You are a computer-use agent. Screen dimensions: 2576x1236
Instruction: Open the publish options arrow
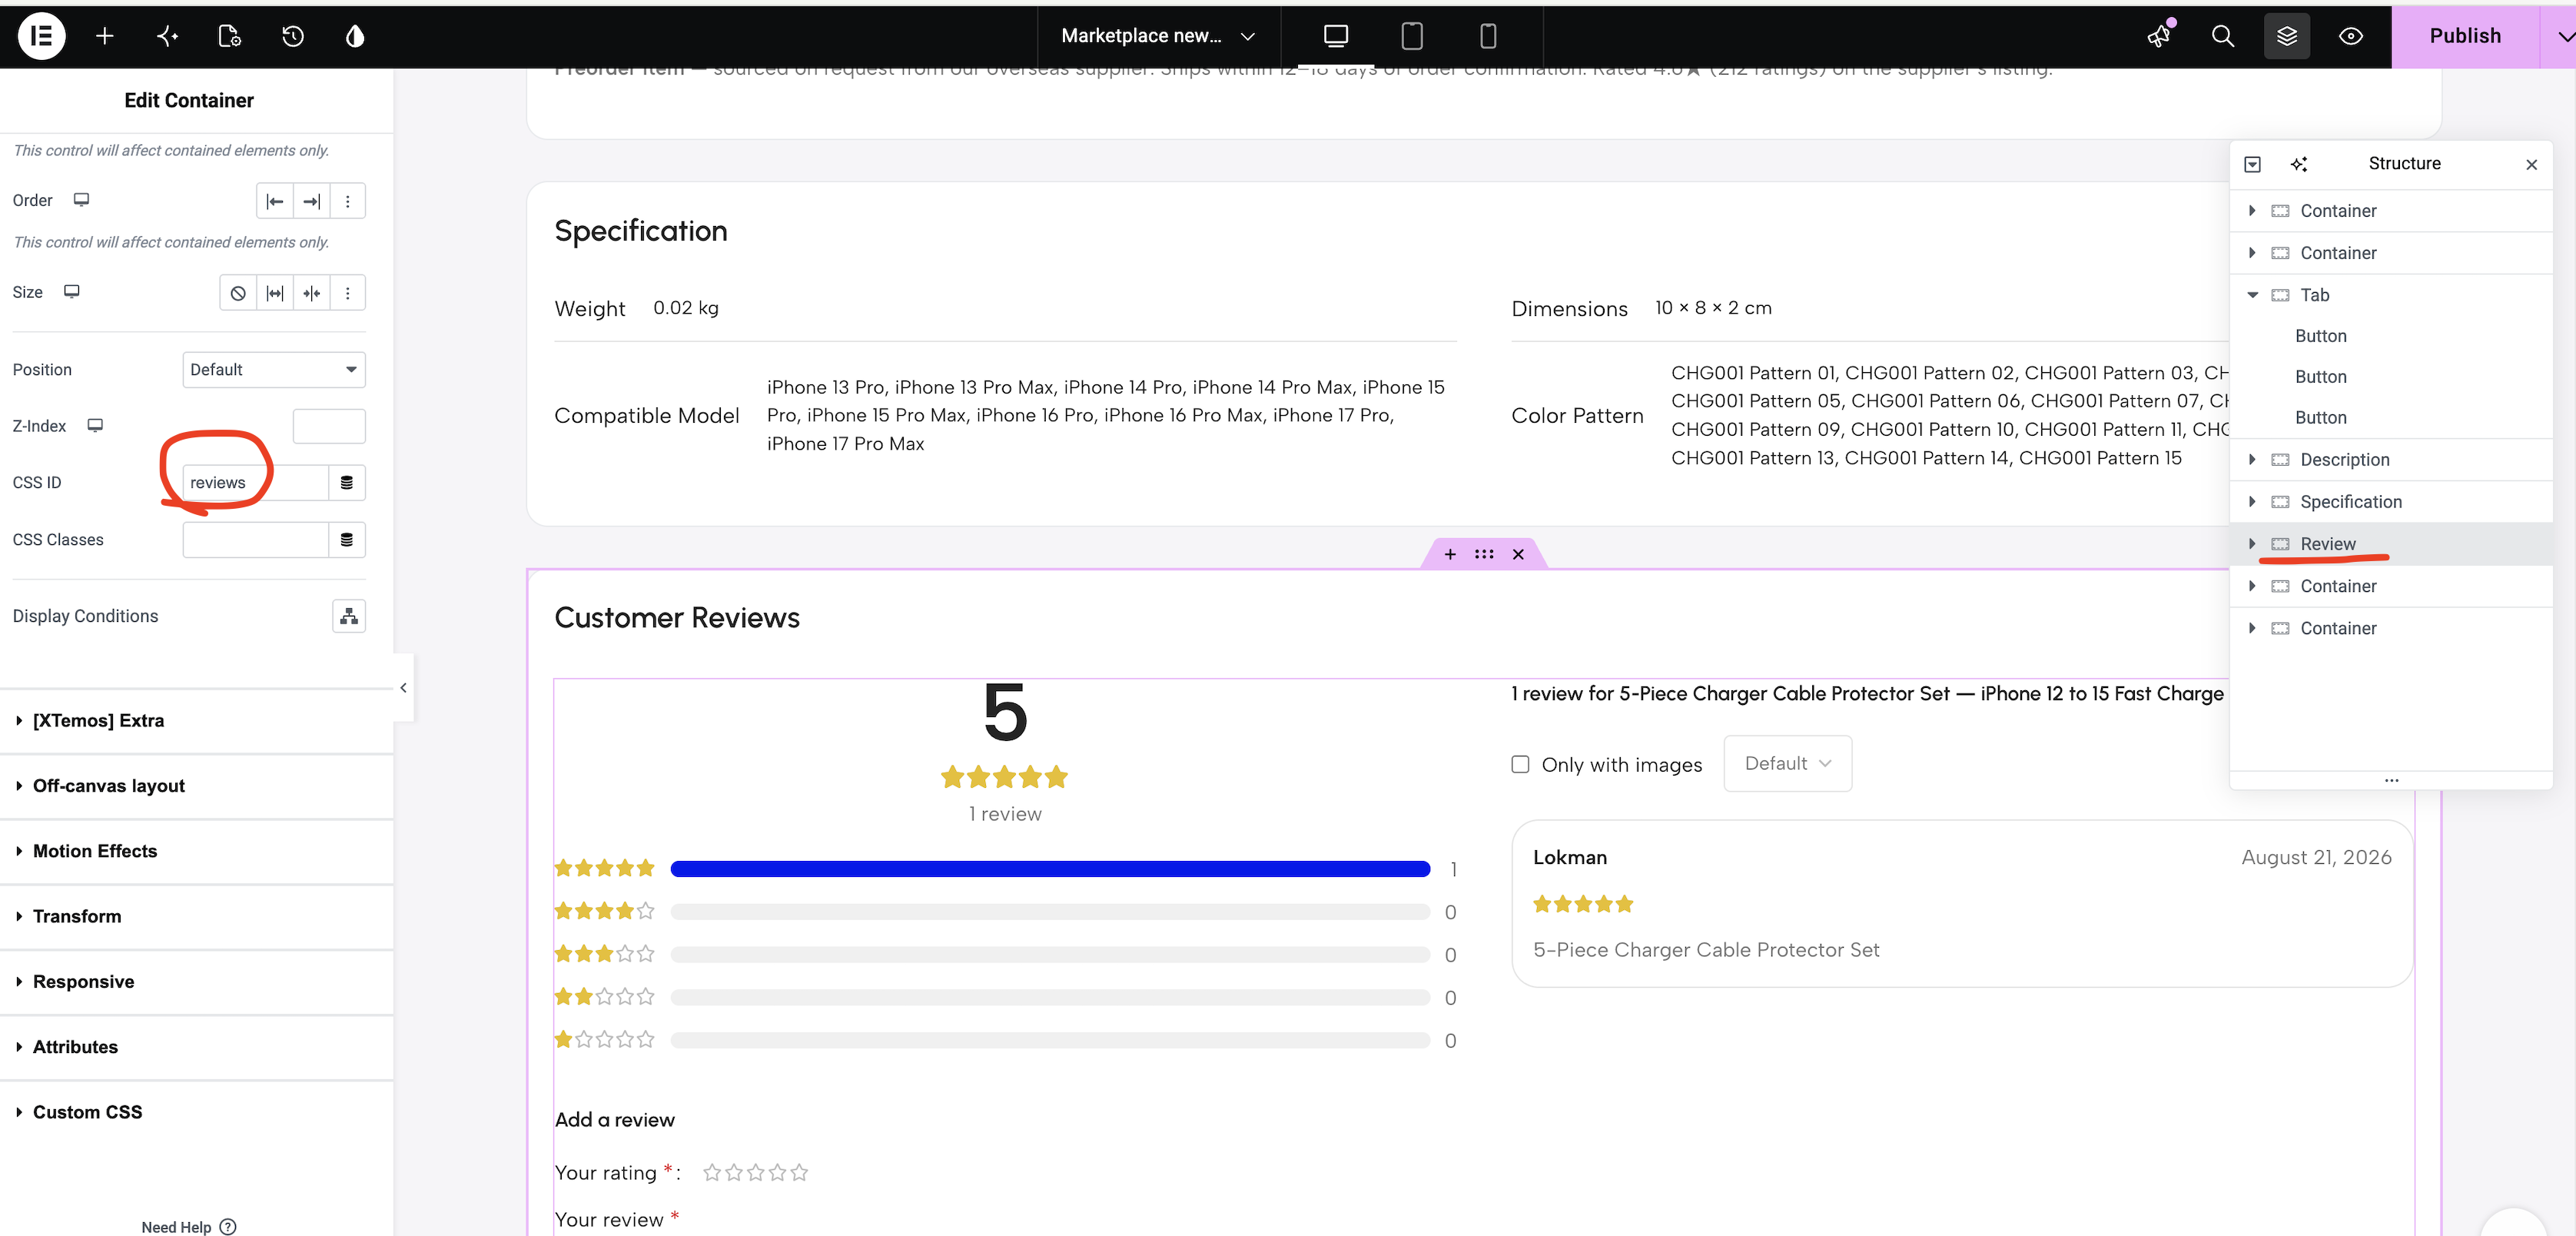(2559, 36)
